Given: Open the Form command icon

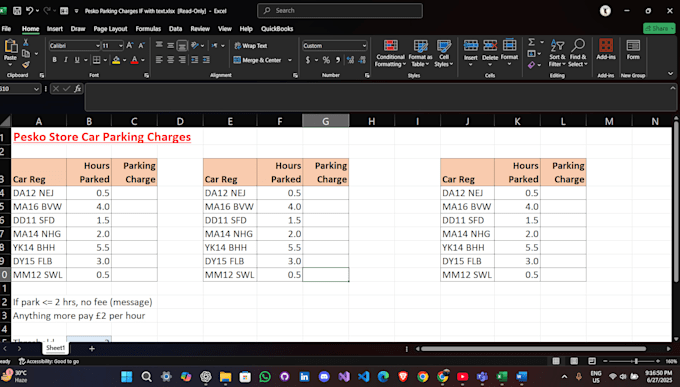Looking at the screenshot, I should click(633, 49).
